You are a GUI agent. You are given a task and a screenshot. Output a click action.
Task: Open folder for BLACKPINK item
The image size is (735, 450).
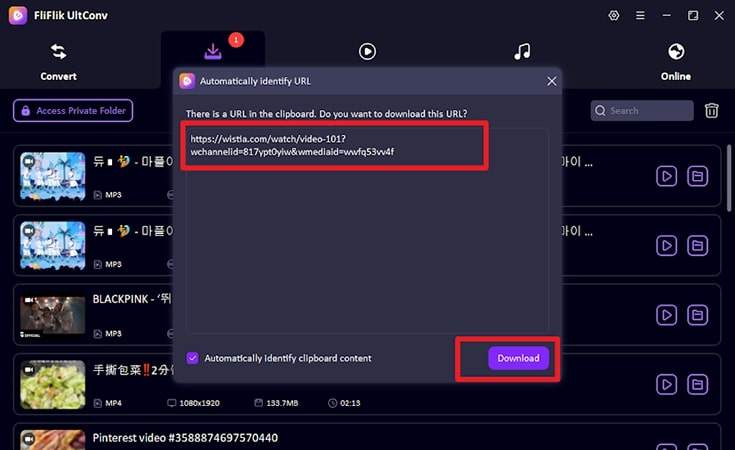coord(698,315)
